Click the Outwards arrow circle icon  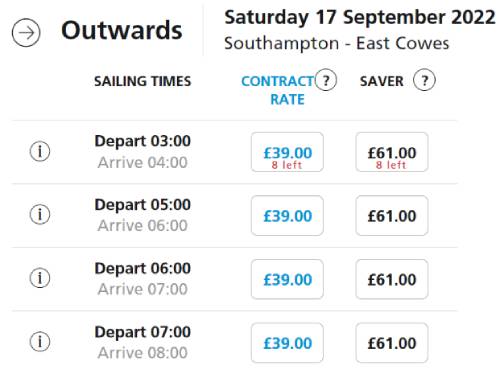pos(26,33)
